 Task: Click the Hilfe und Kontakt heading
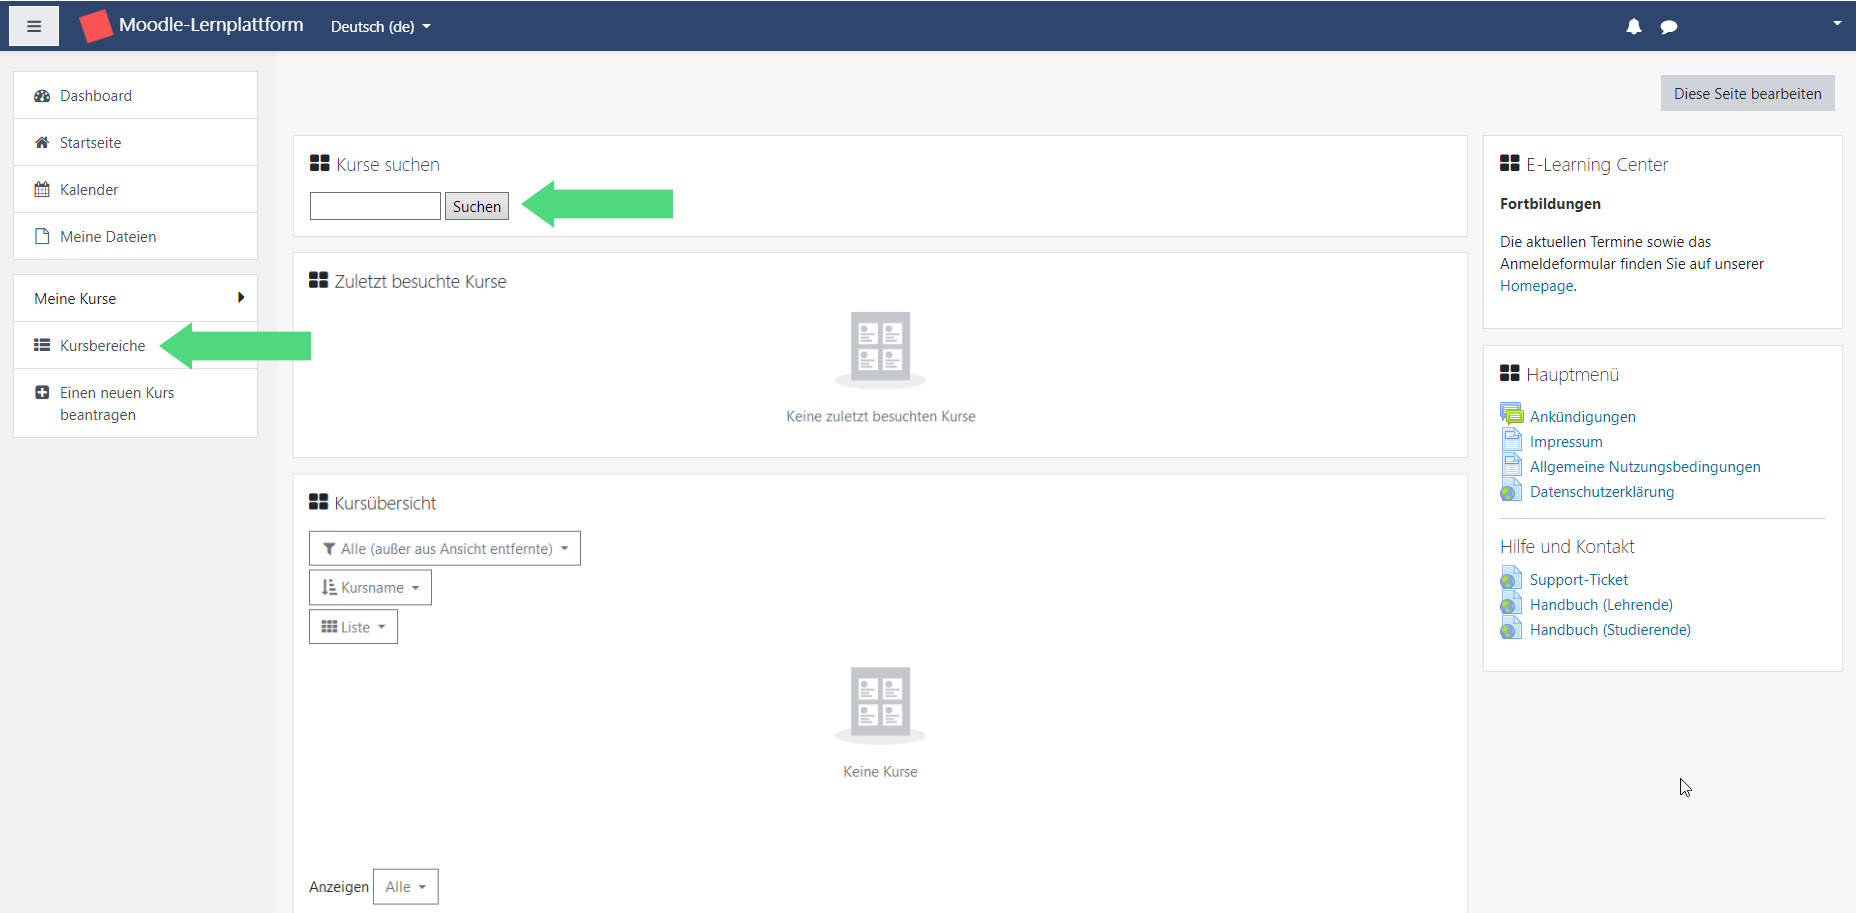(1567, 547)
